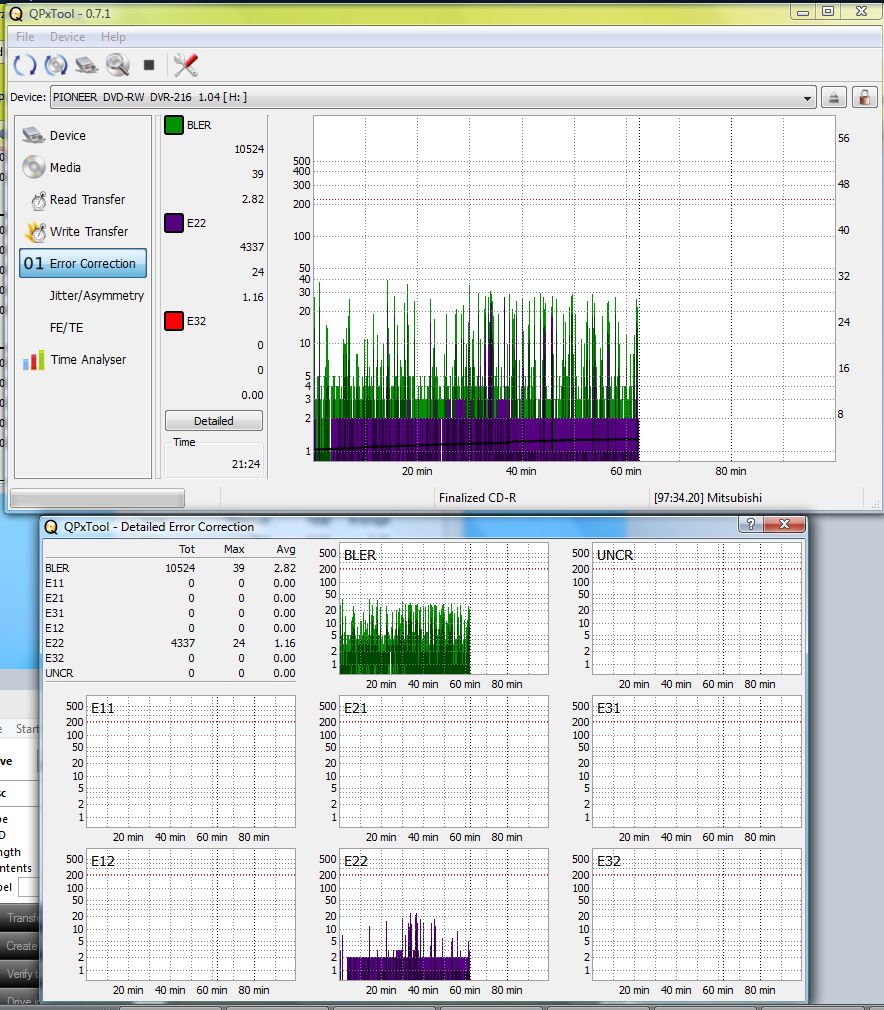Image resolution: width=884 pixels, height=1010 pixels.
Task: Click the E21 detail graph
Action: coord(444,761)
